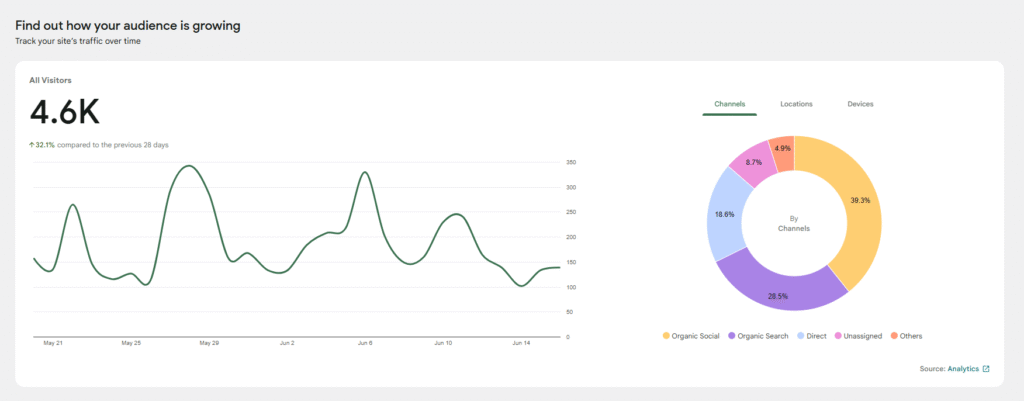
Task: Click the green upward growth arrow icon
Action: (31, 145)
